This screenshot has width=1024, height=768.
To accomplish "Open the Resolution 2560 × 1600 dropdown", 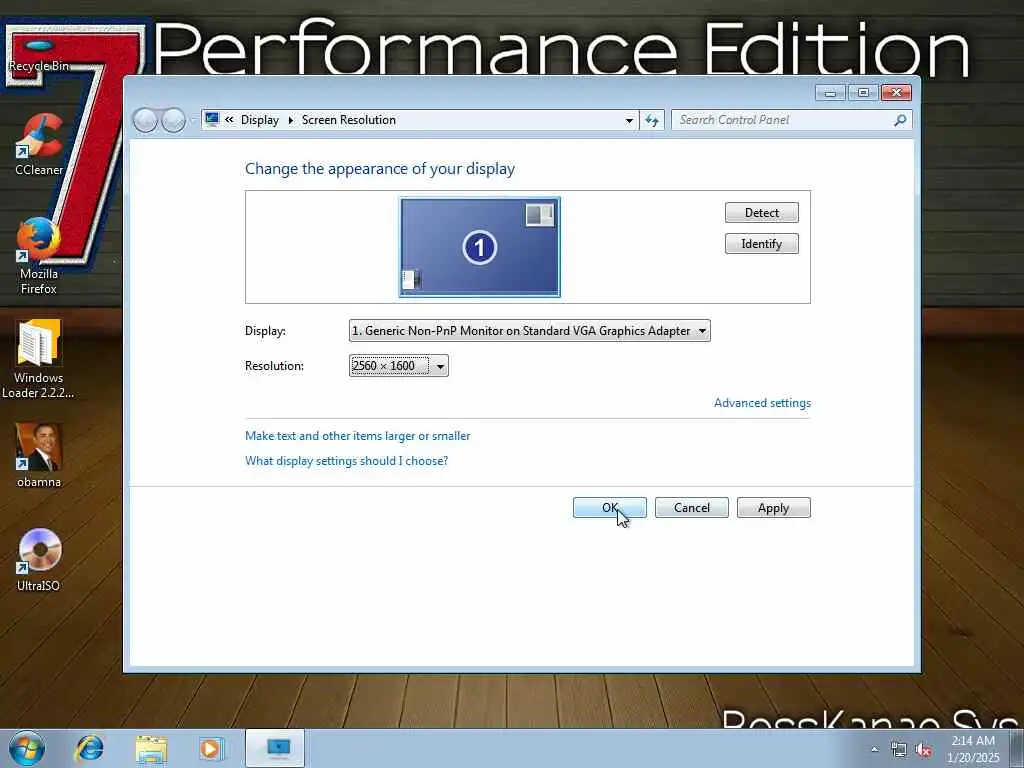I will point(398,366).
